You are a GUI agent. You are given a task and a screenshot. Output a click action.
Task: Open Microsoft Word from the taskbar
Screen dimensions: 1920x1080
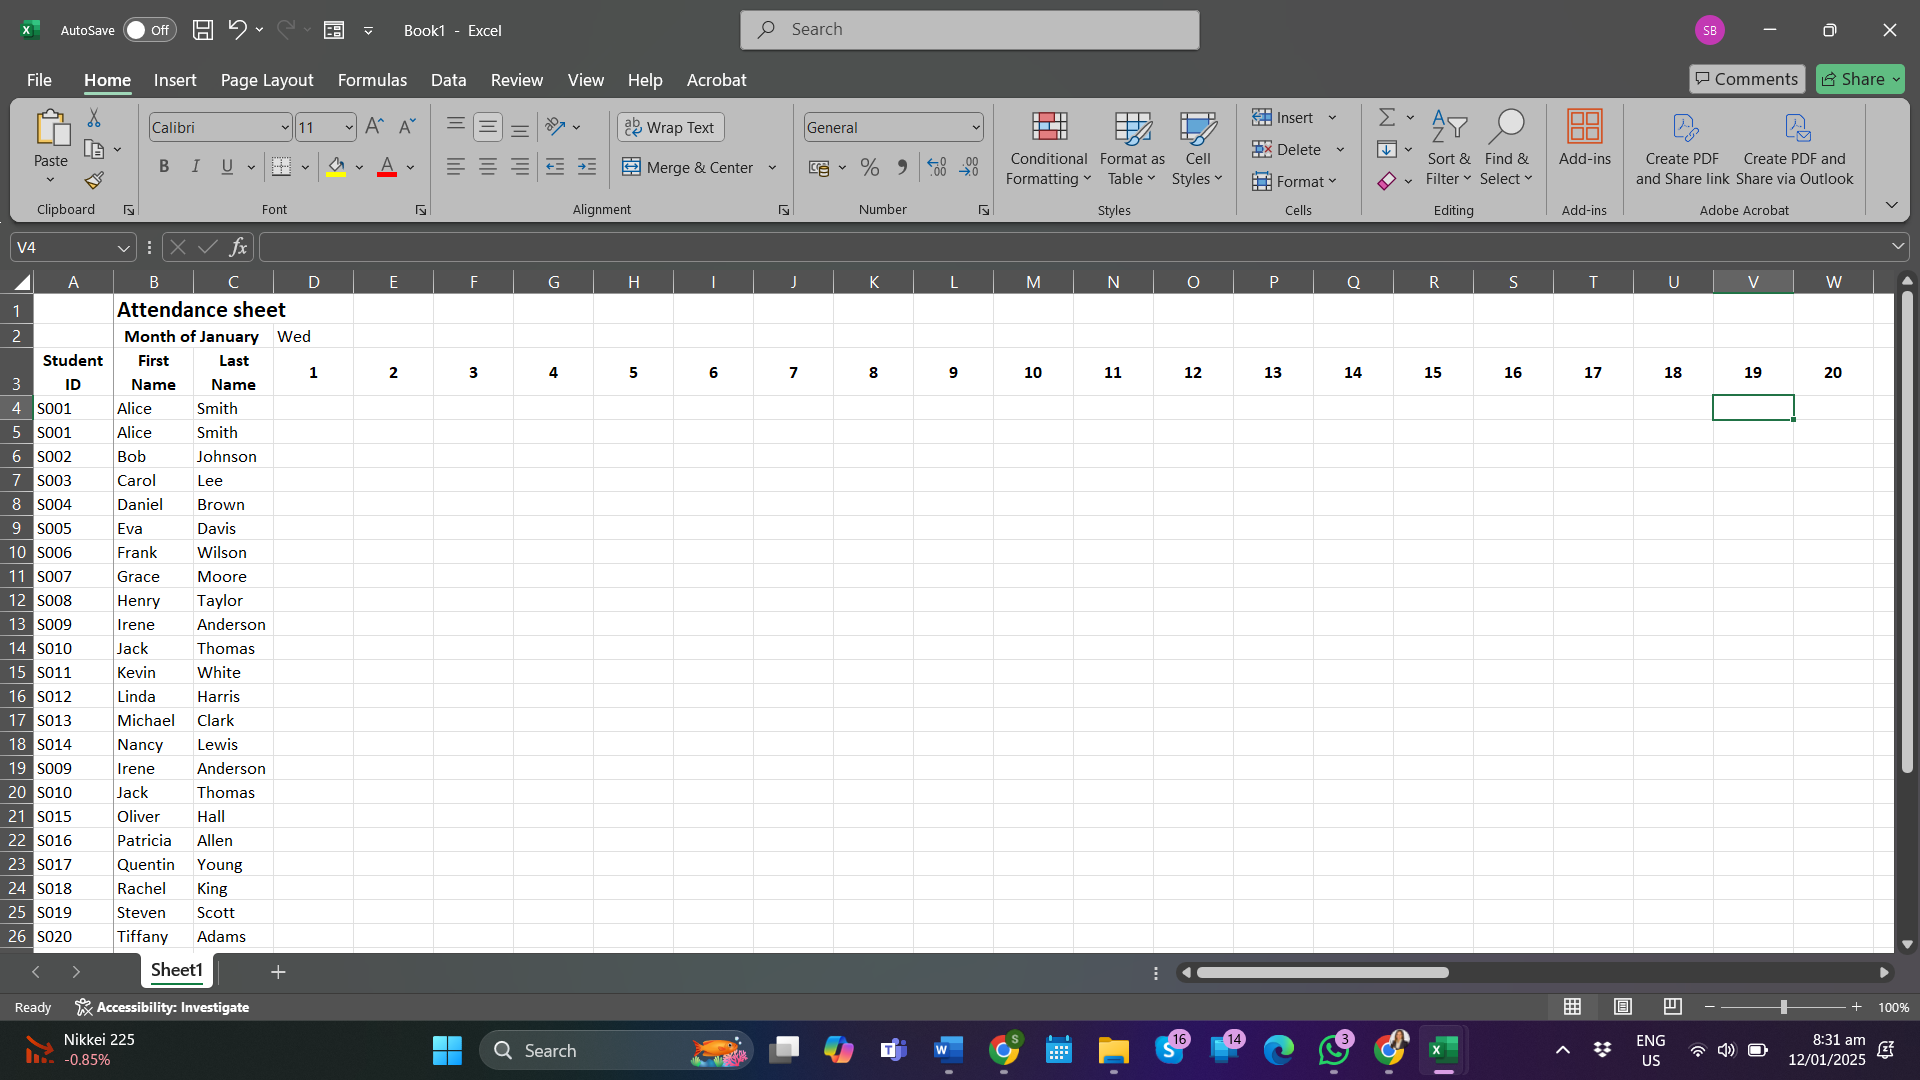pos(948,1050)
